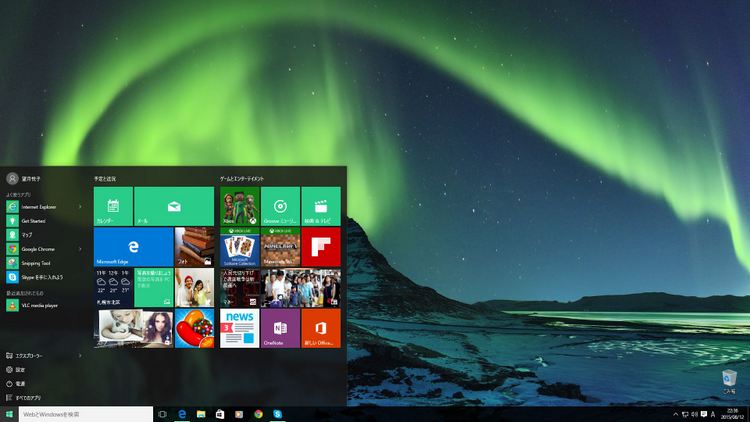Open Maps from most used list

coord(27,235)
